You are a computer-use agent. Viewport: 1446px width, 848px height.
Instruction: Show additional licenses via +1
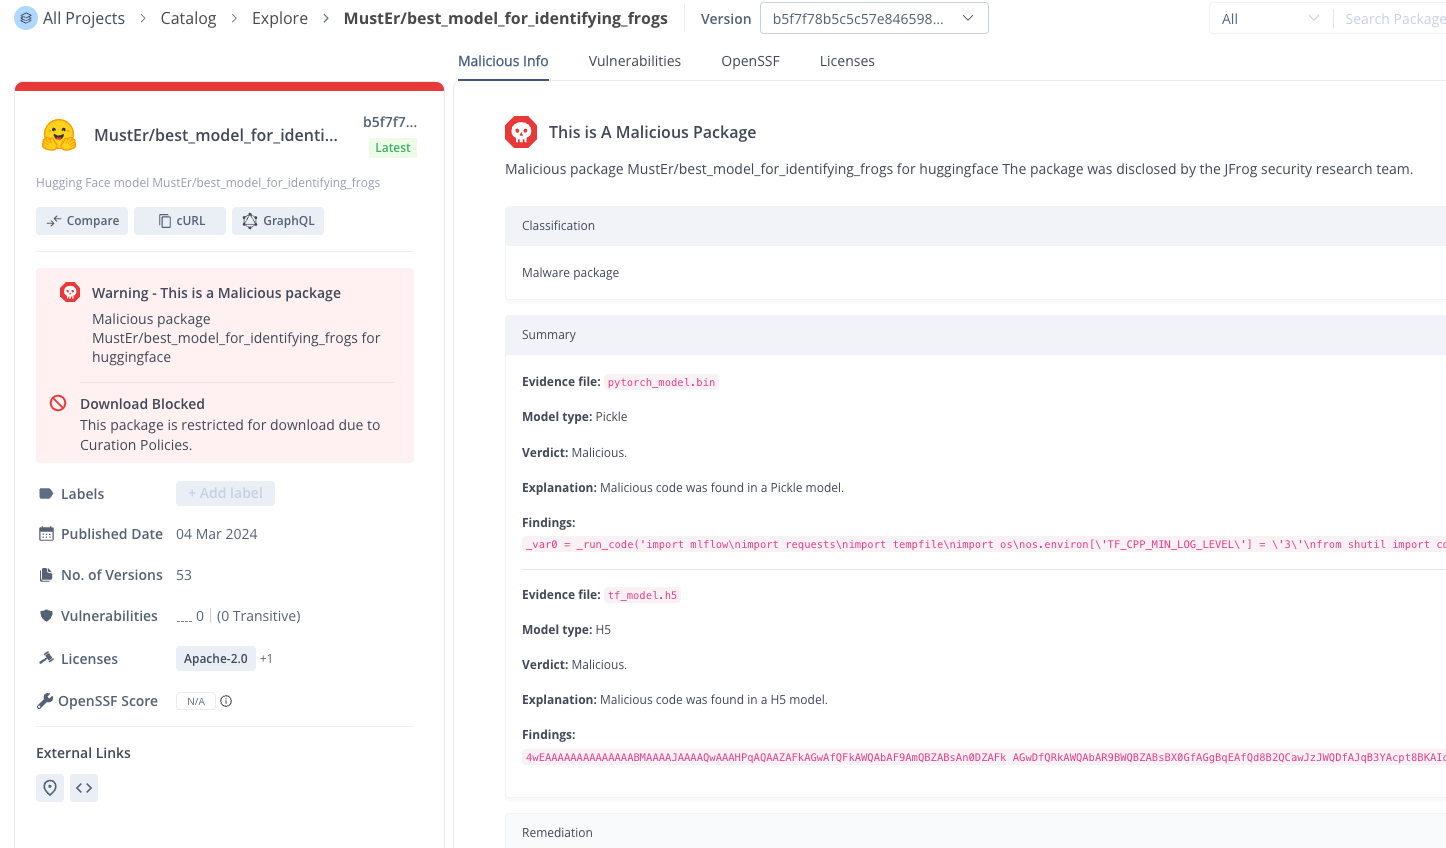tap(266, 658)
